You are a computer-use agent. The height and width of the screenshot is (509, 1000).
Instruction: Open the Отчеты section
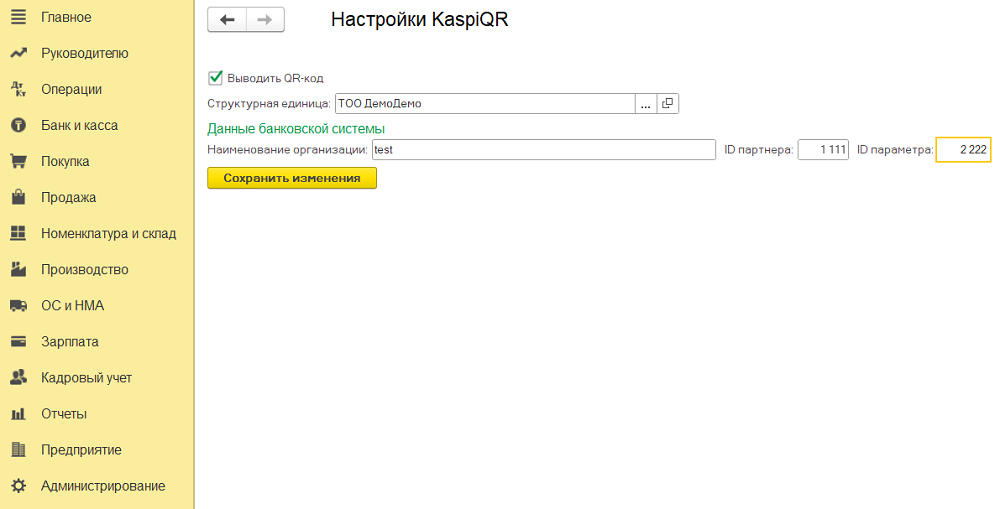pos(64,414)
